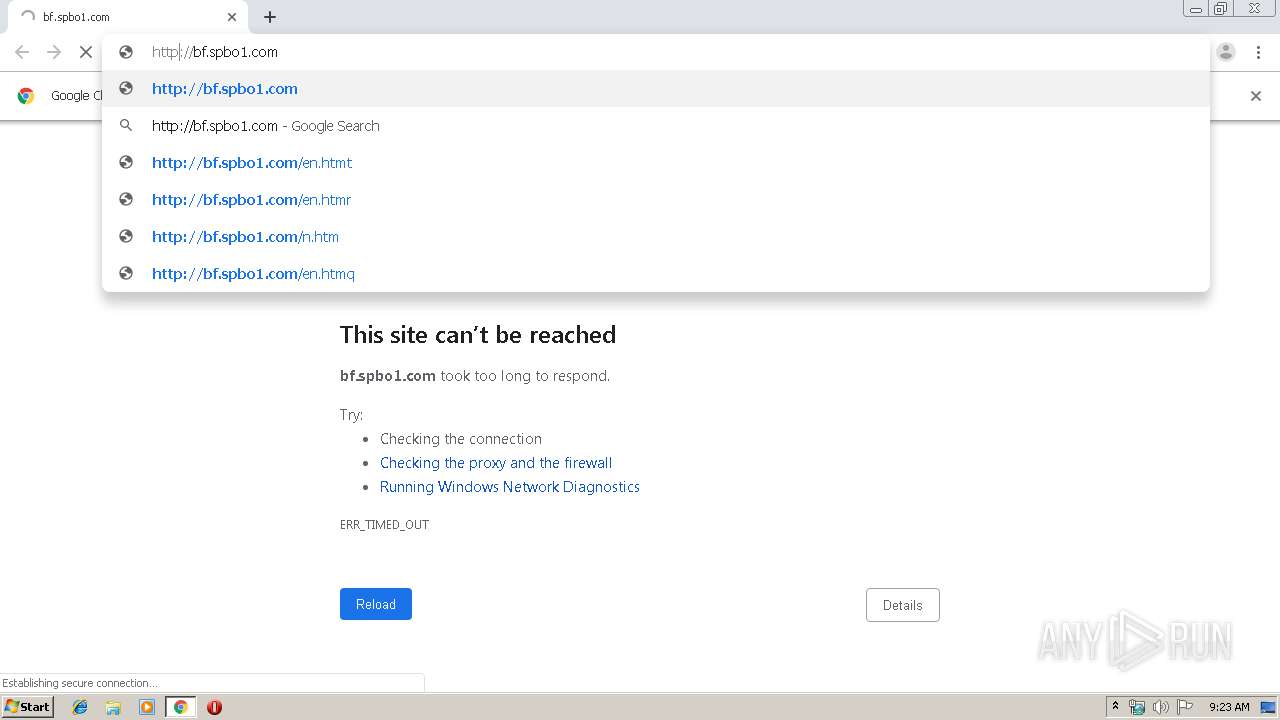This screenshot has width=1280, height=720.
Task: Dismiss the Google Chrome infobar
Action: [x=1256, y=96]
